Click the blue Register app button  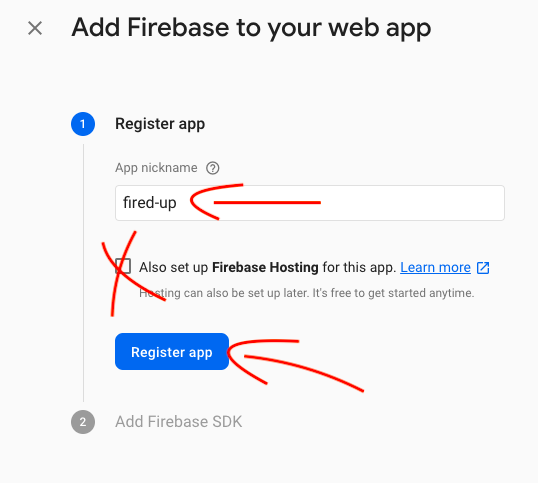click(172, 352)
